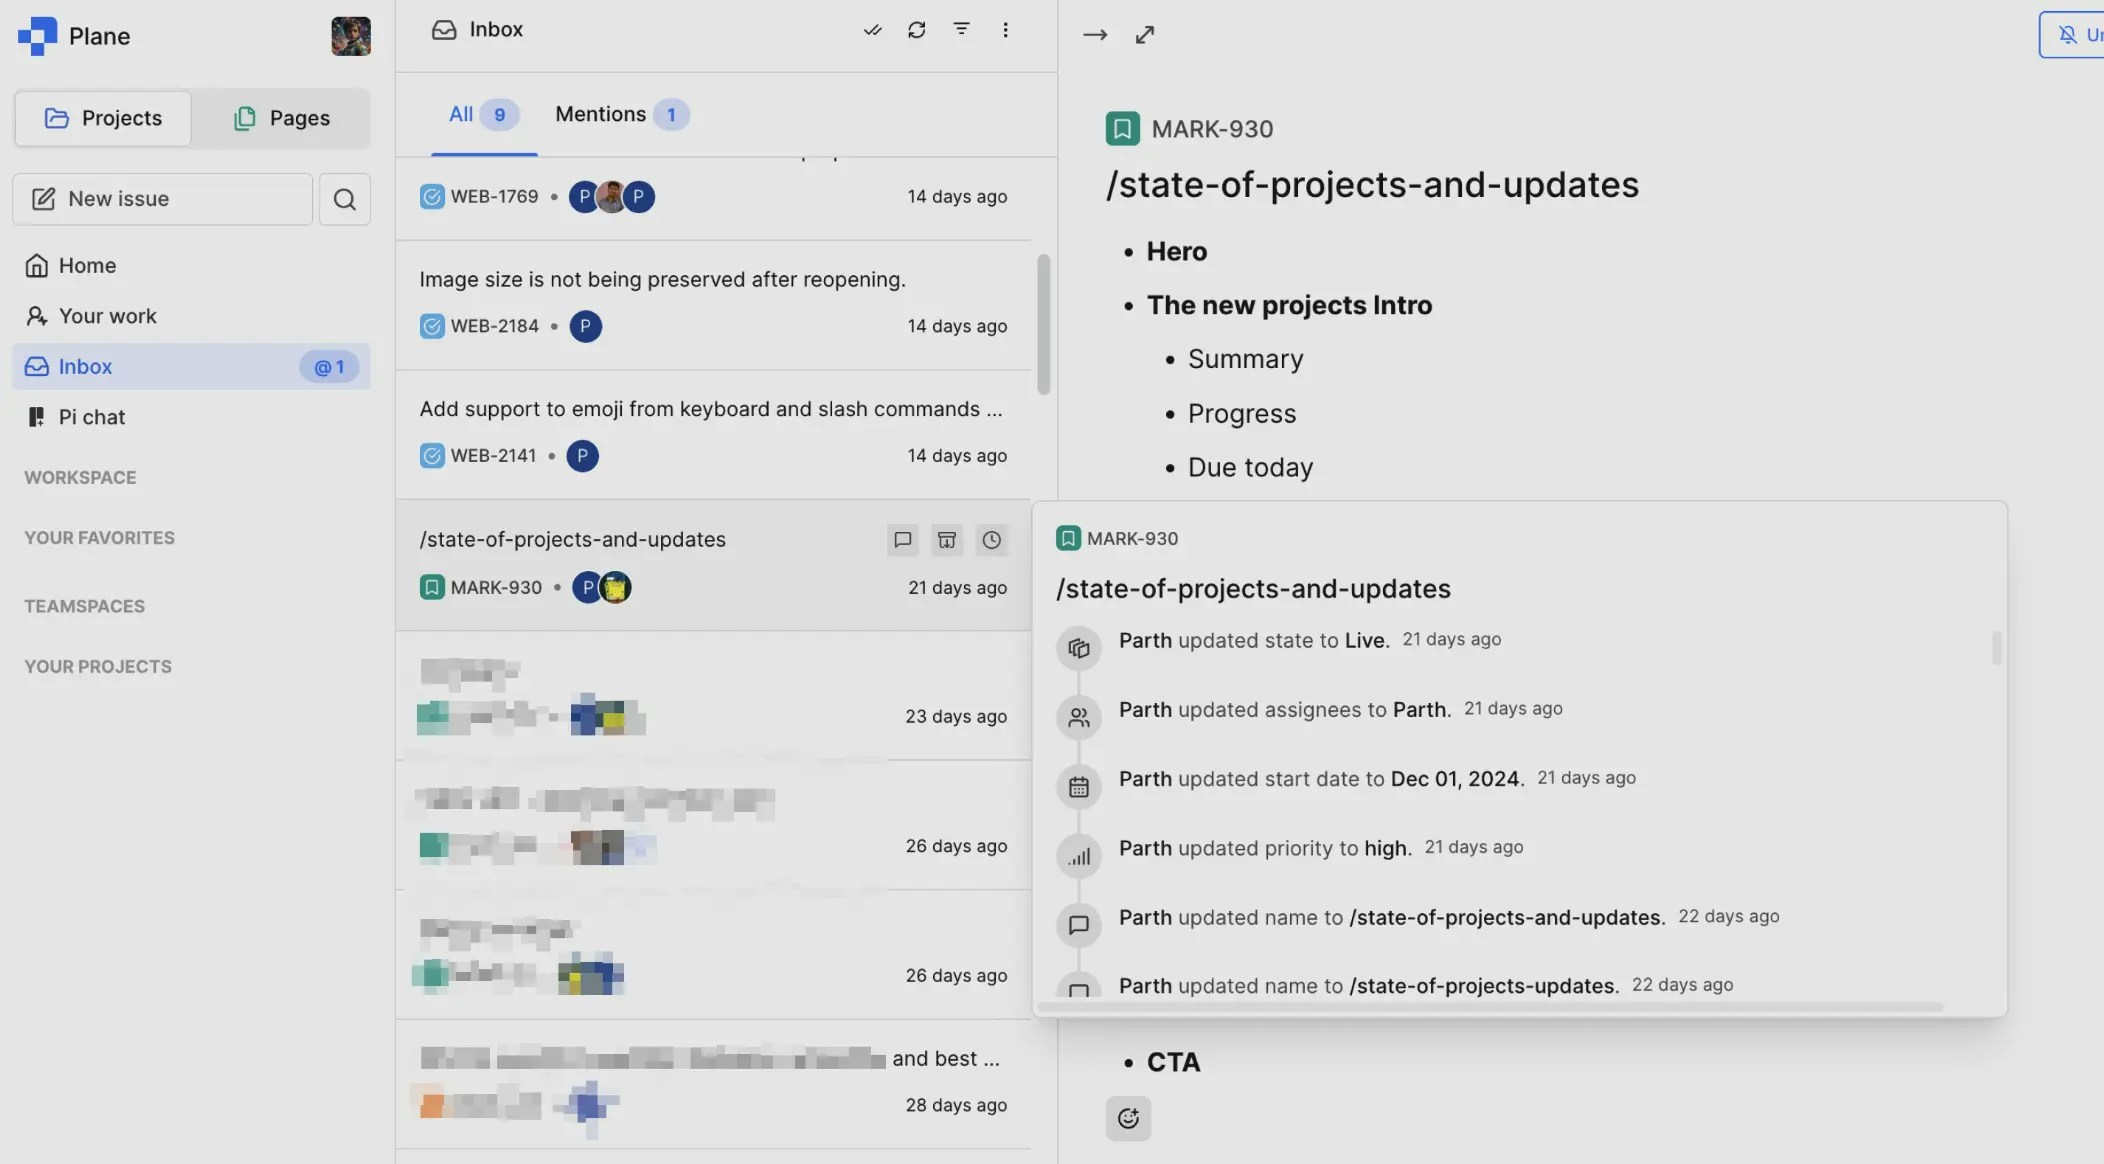Expand the YOUR PROJECTS section
This screenshot has height=1164, width=2104.
point(97,666)
